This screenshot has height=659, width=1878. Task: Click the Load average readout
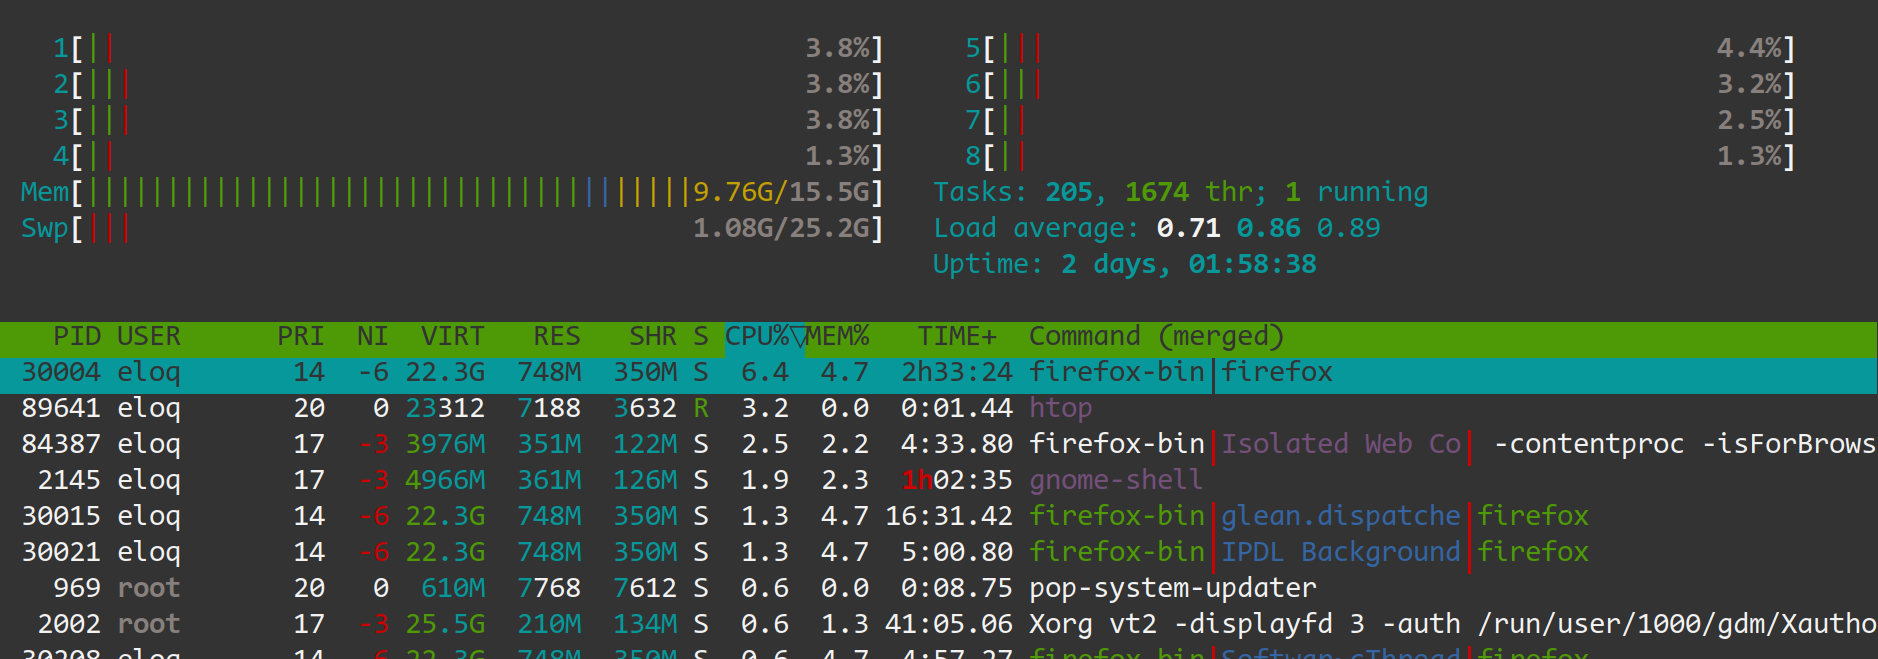pyautogui.click(x=1156, y=229)
